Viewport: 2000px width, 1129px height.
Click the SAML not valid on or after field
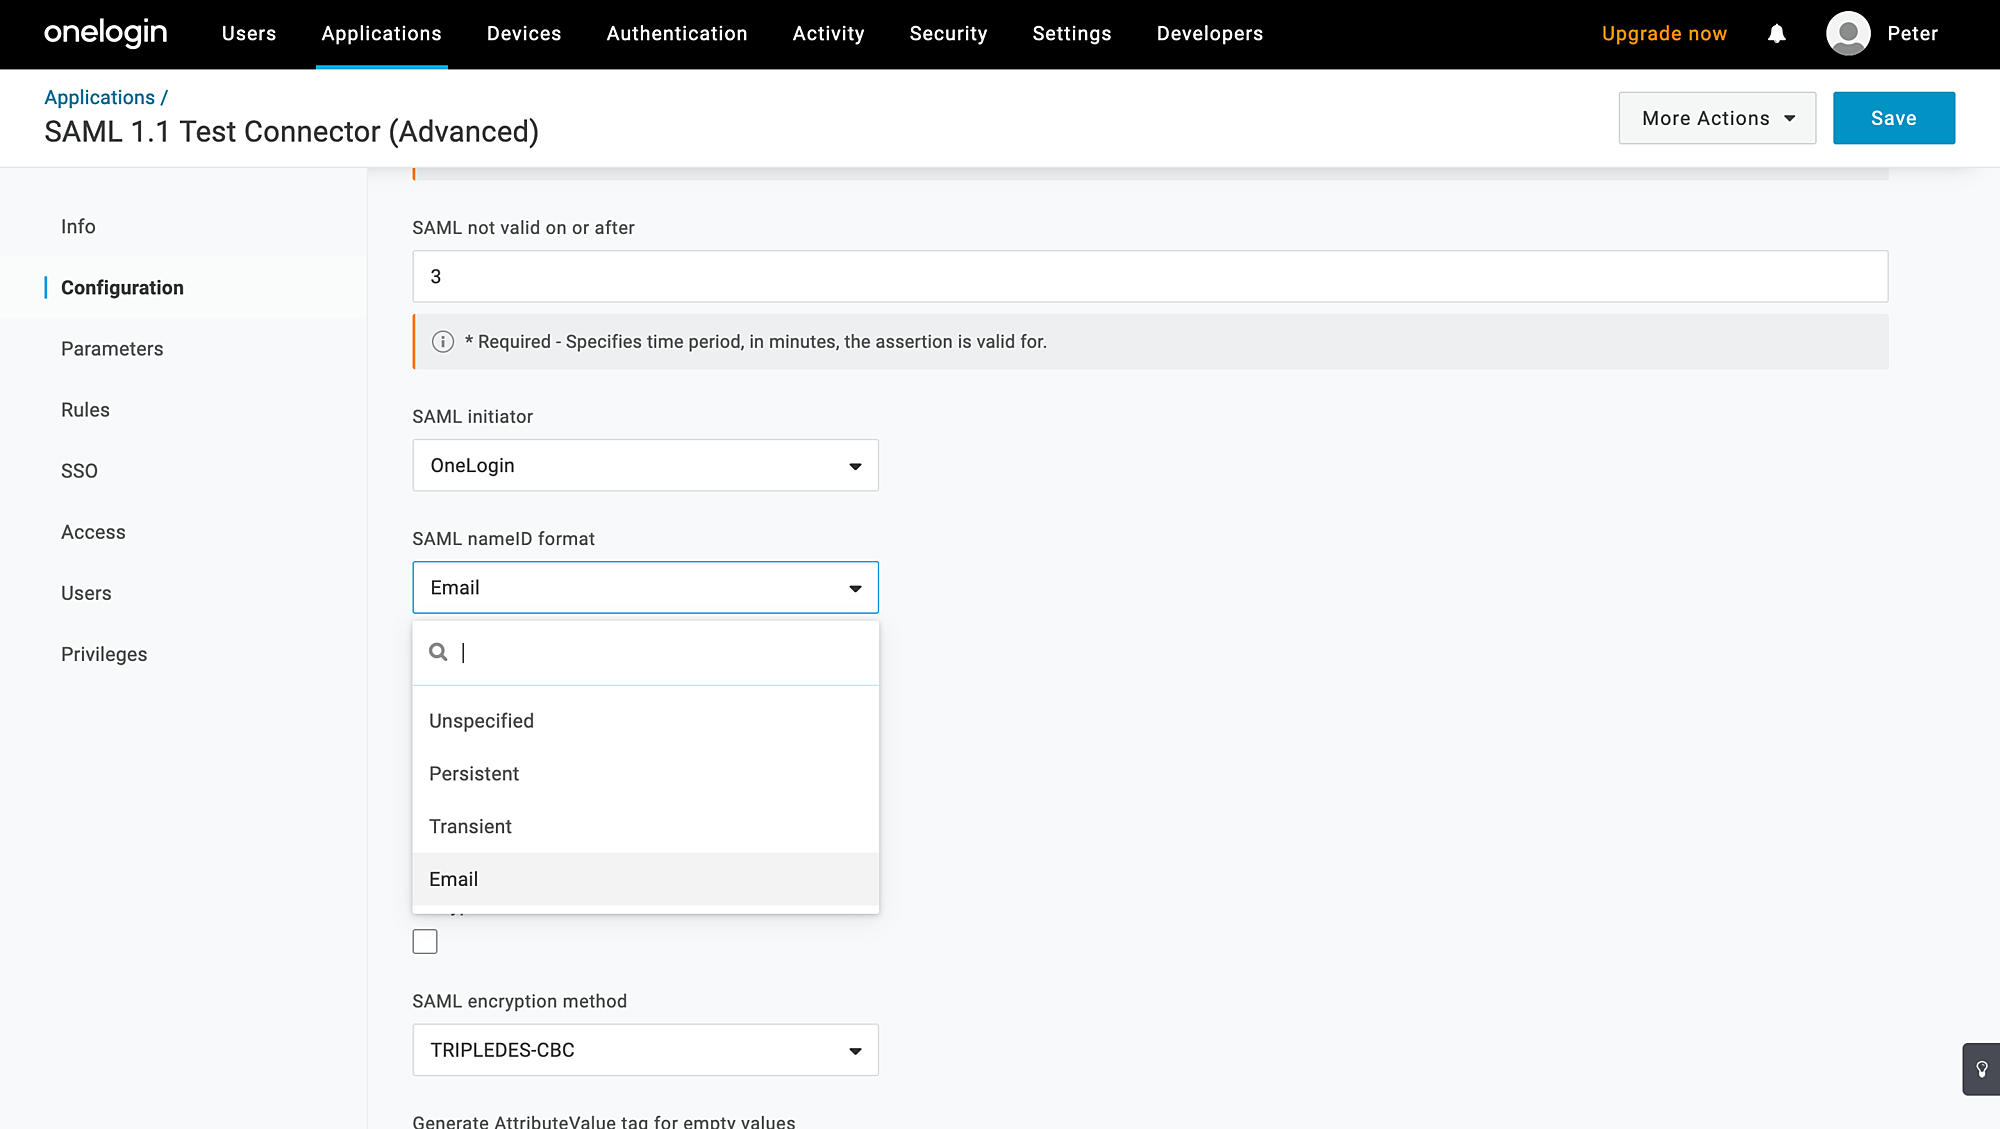(1150, 277)
